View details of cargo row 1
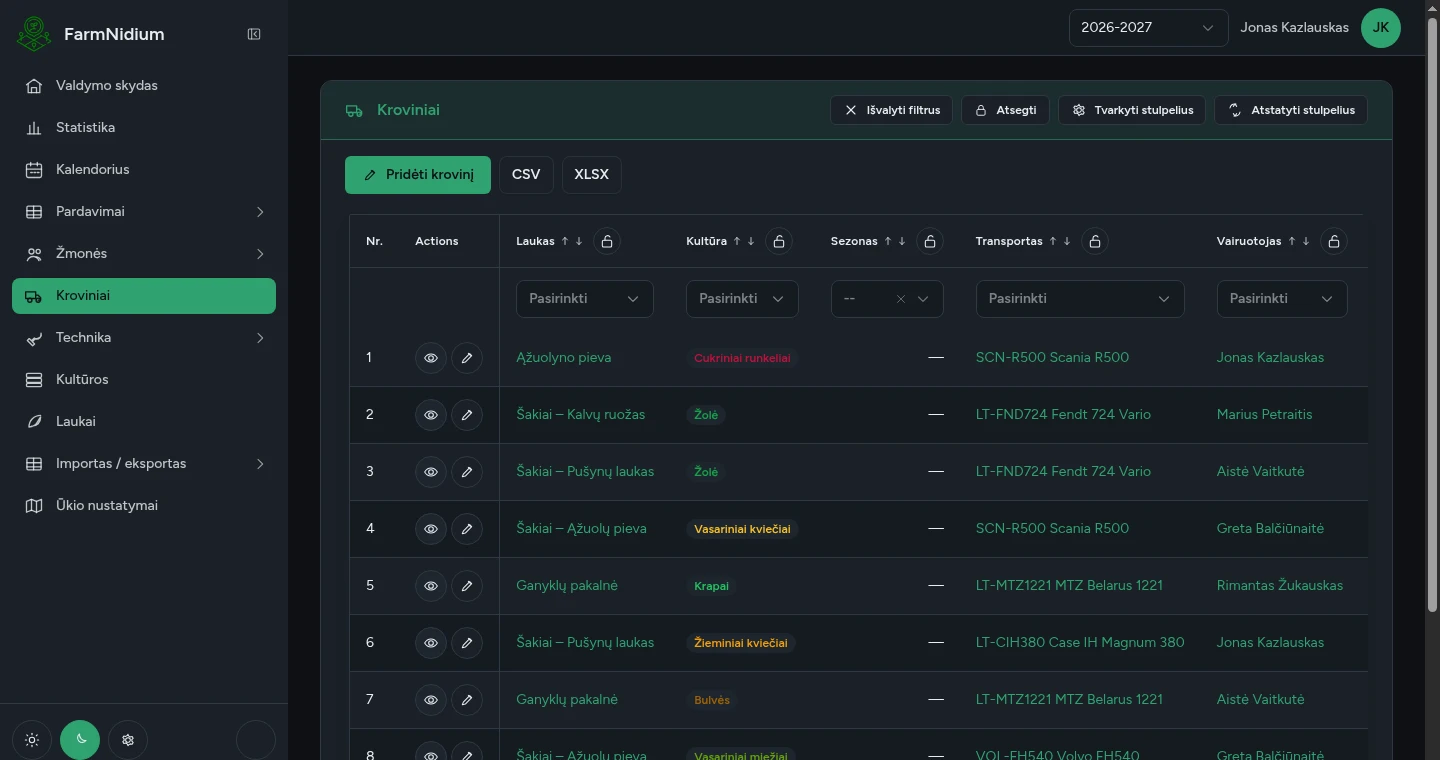This screenshot has width=1440, height=760. (431, 358)
